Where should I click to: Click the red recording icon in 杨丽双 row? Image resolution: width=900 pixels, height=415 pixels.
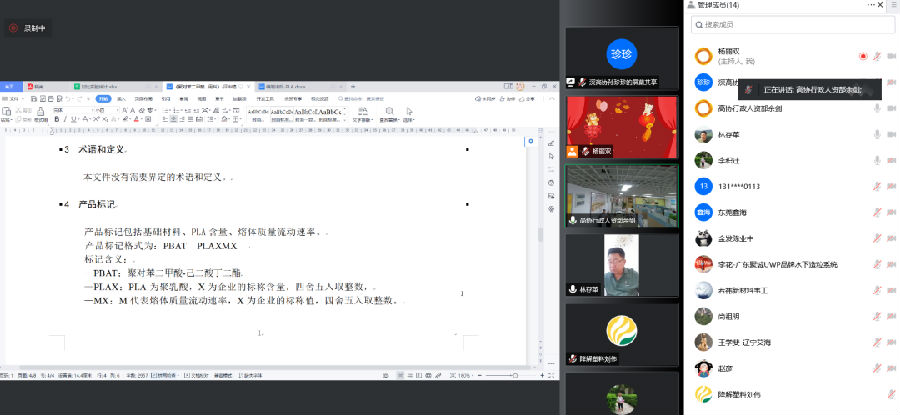pos(863,56)
